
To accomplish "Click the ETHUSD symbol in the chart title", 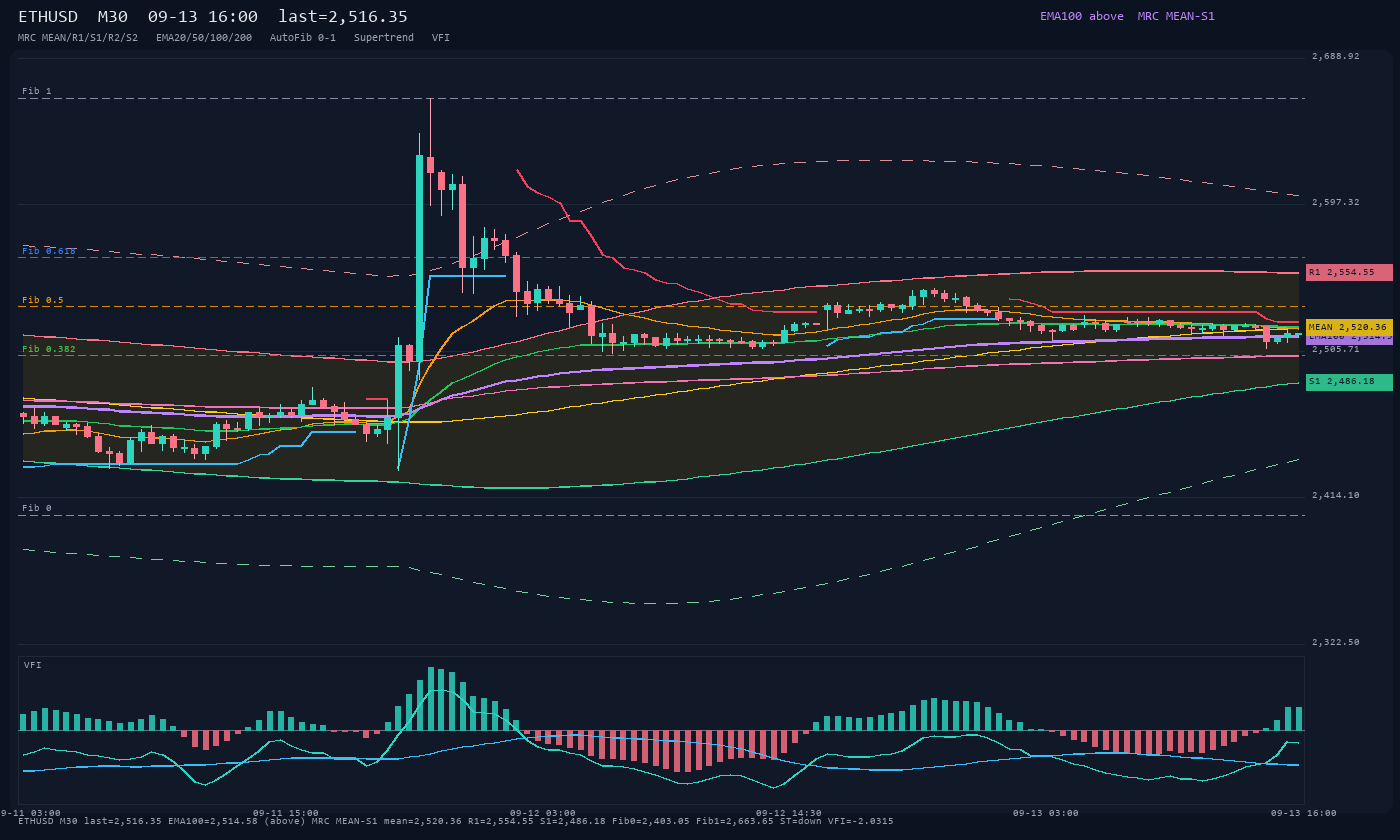I will pos(48,17).
